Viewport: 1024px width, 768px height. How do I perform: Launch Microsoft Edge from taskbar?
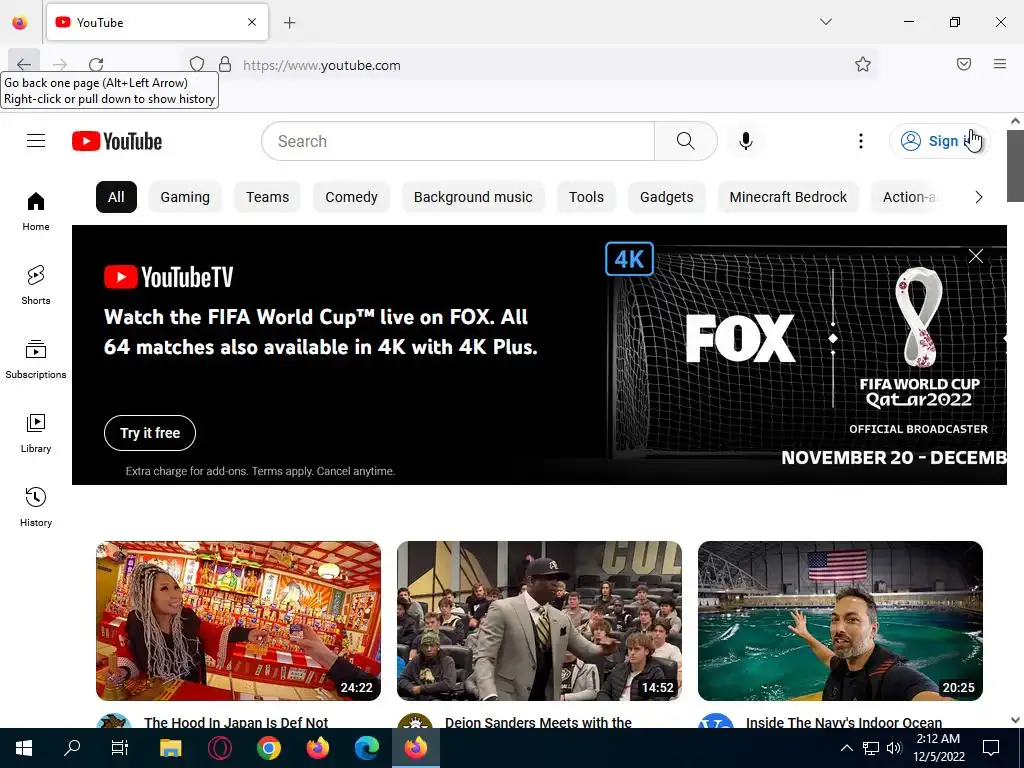coord(366,748)
